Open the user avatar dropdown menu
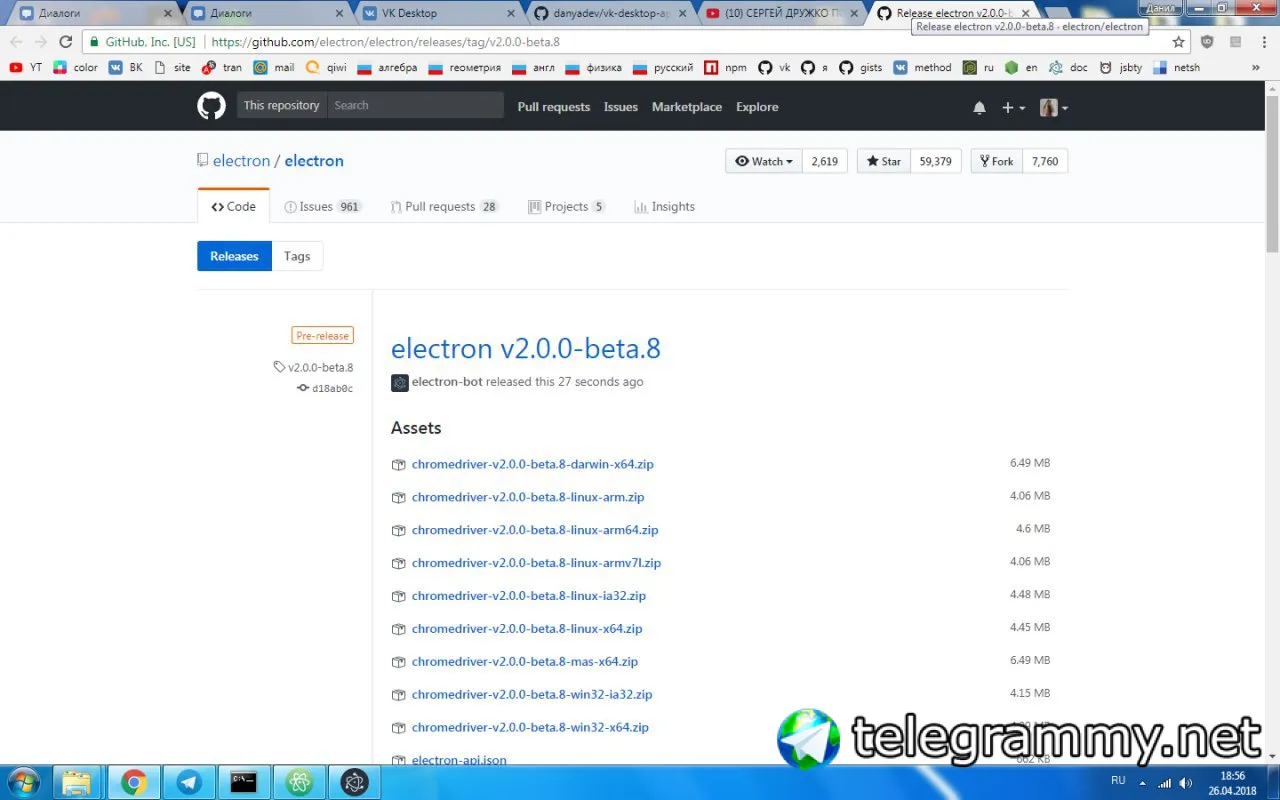This screenshot has height=800, width=1280. [1054, 107]
